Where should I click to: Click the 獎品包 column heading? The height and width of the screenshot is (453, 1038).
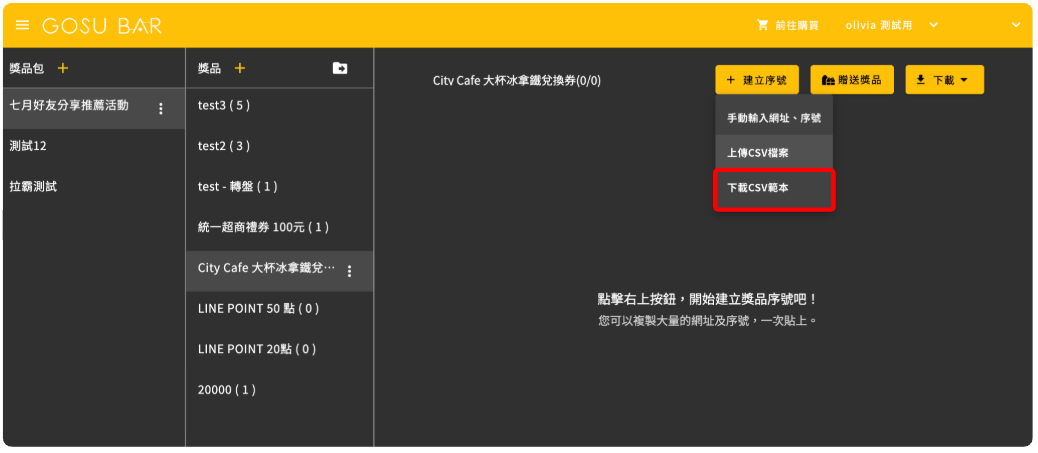26,68
